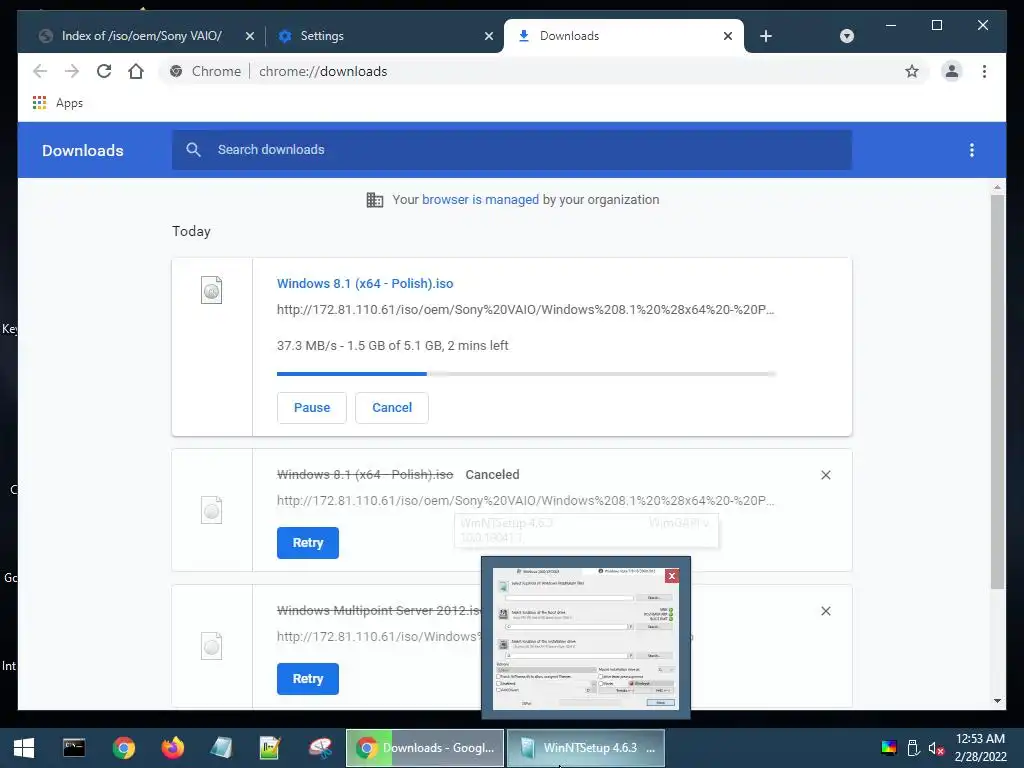Retry the Windows Multipoint Server 2012 download
1024x768 pixels.
[x=308, y=679]
